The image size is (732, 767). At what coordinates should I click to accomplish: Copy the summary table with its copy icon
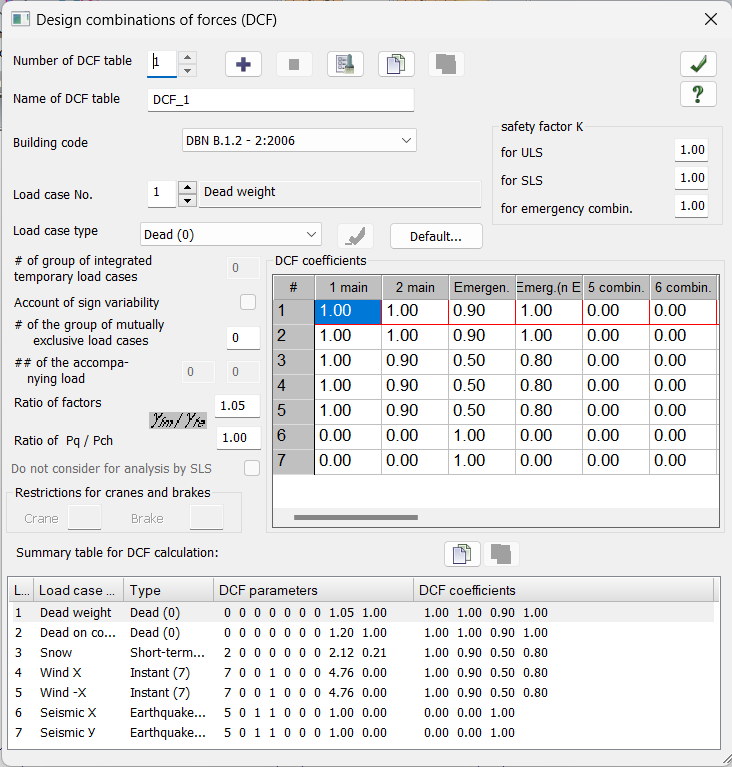[x=462, y=553]
